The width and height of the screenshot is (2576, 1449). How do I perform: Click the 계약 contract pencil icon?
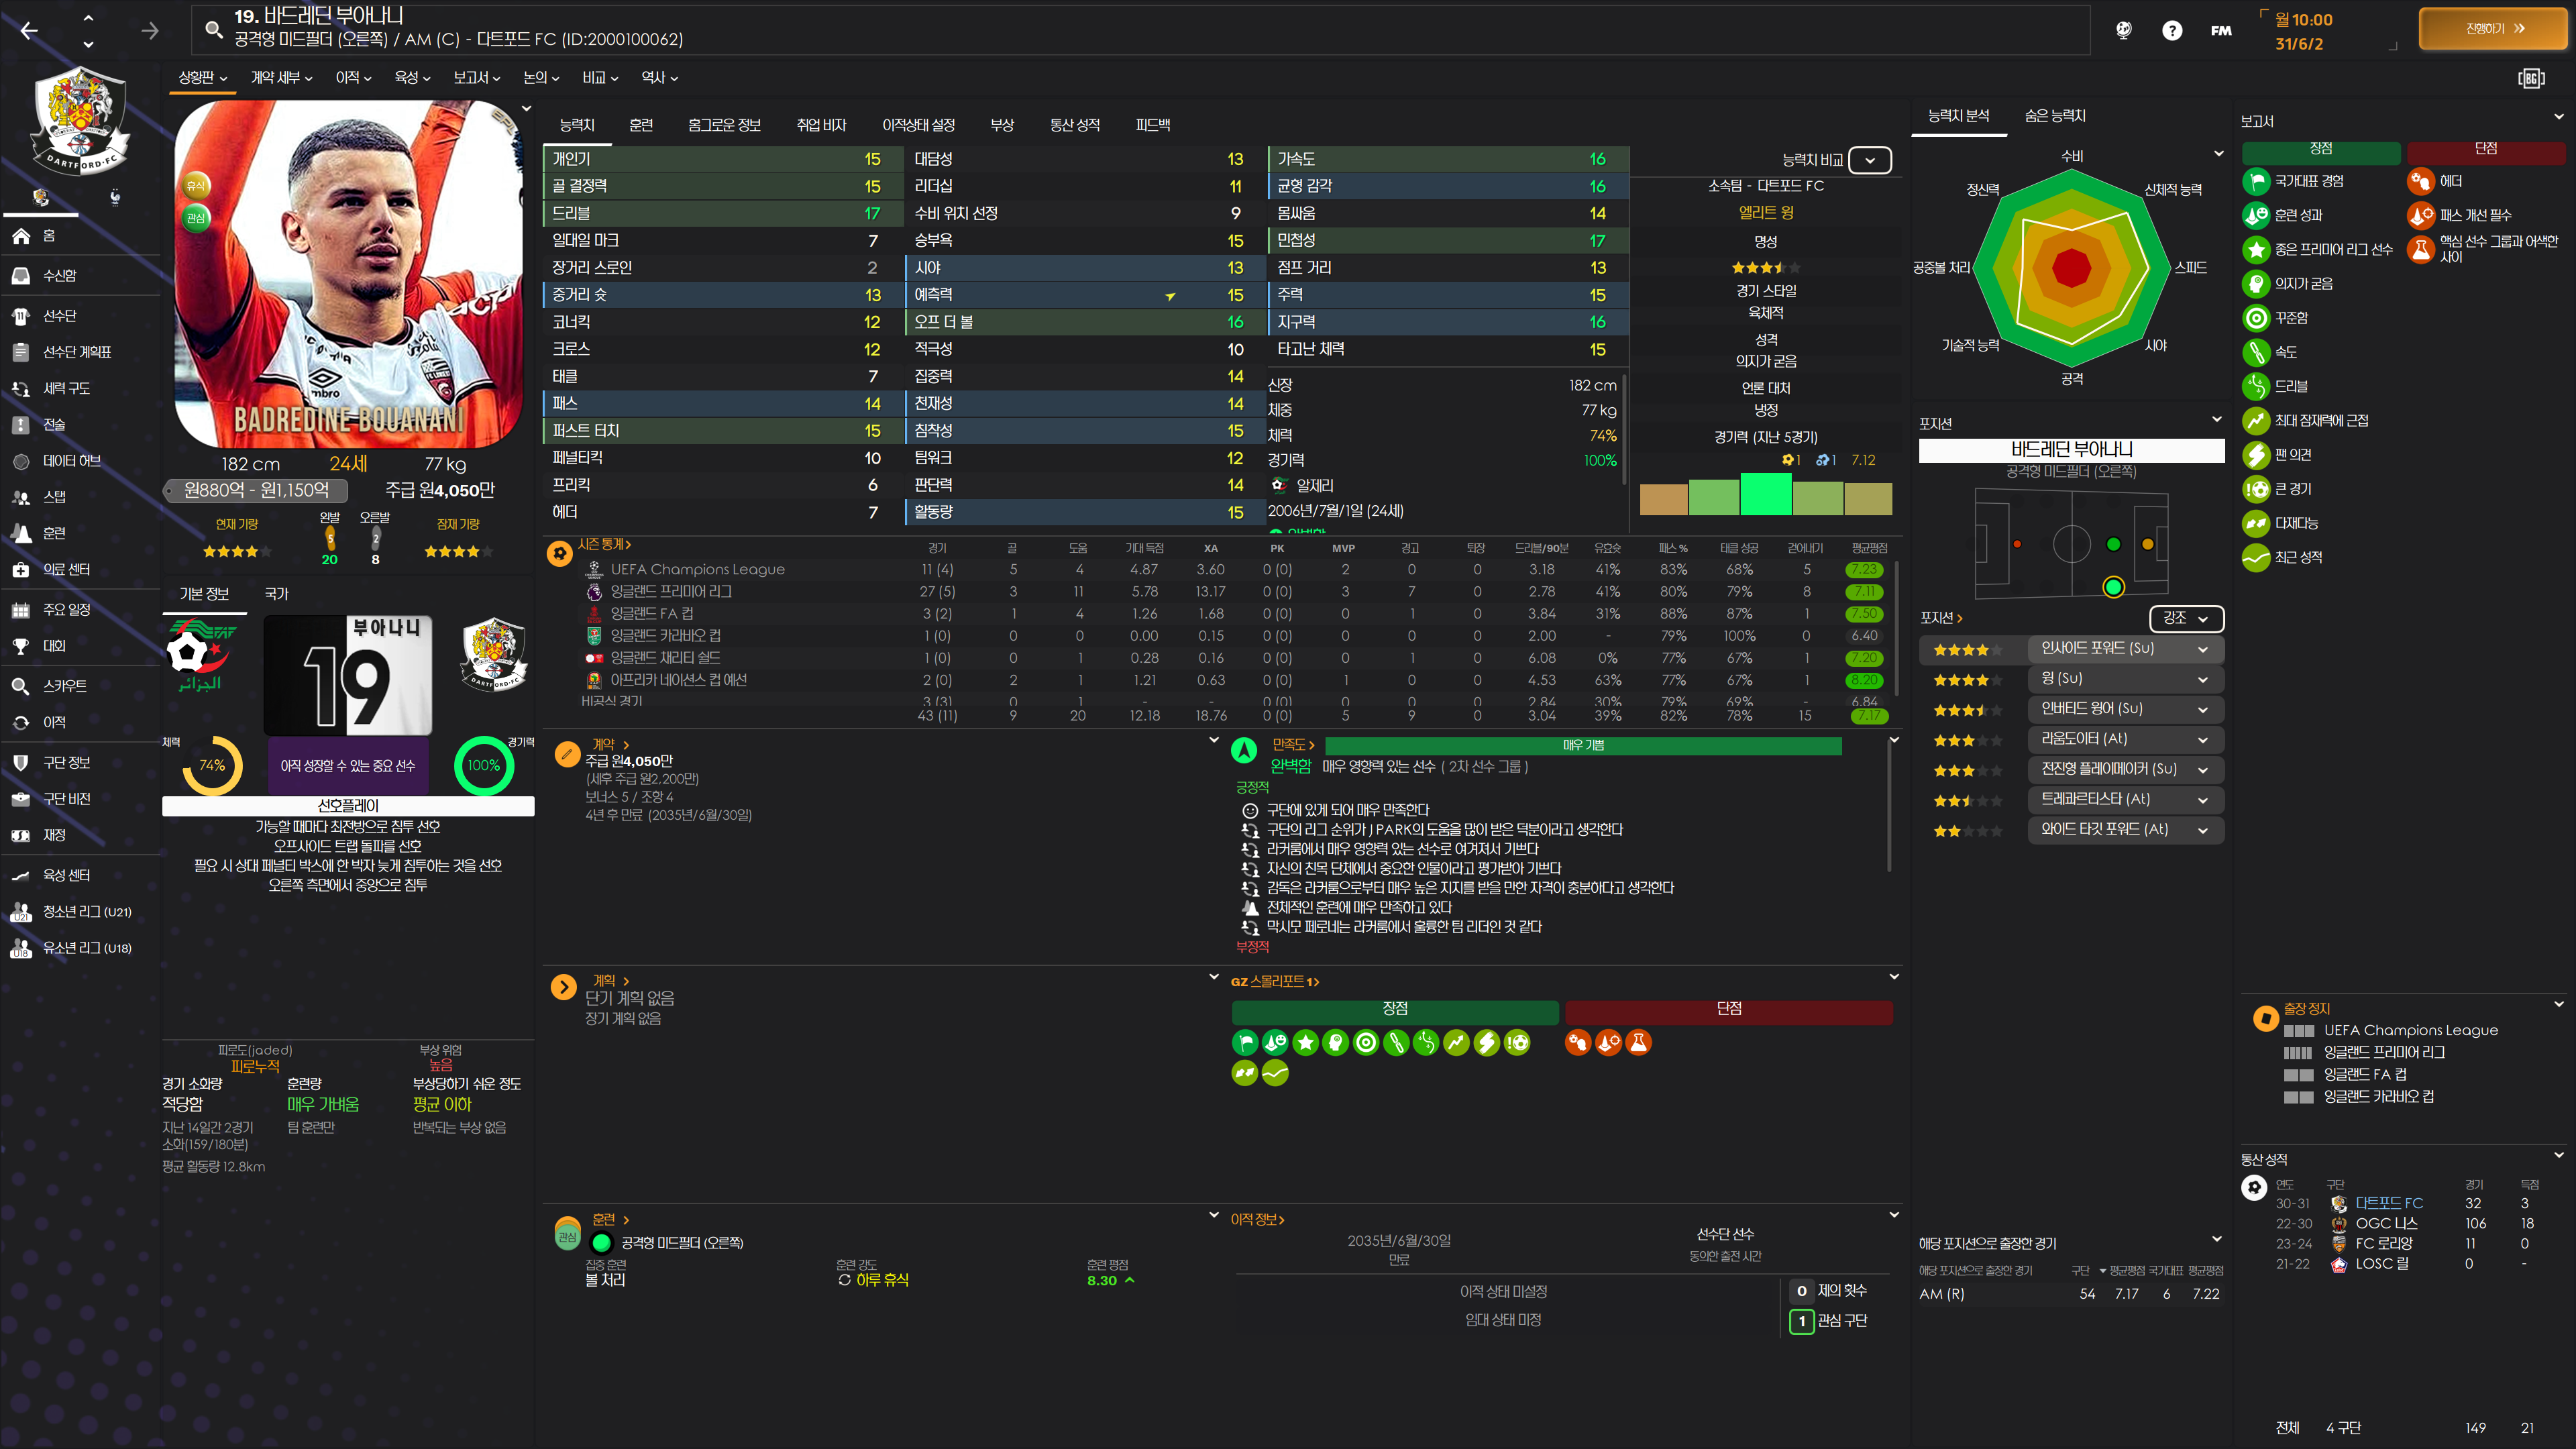pos(567,754)
